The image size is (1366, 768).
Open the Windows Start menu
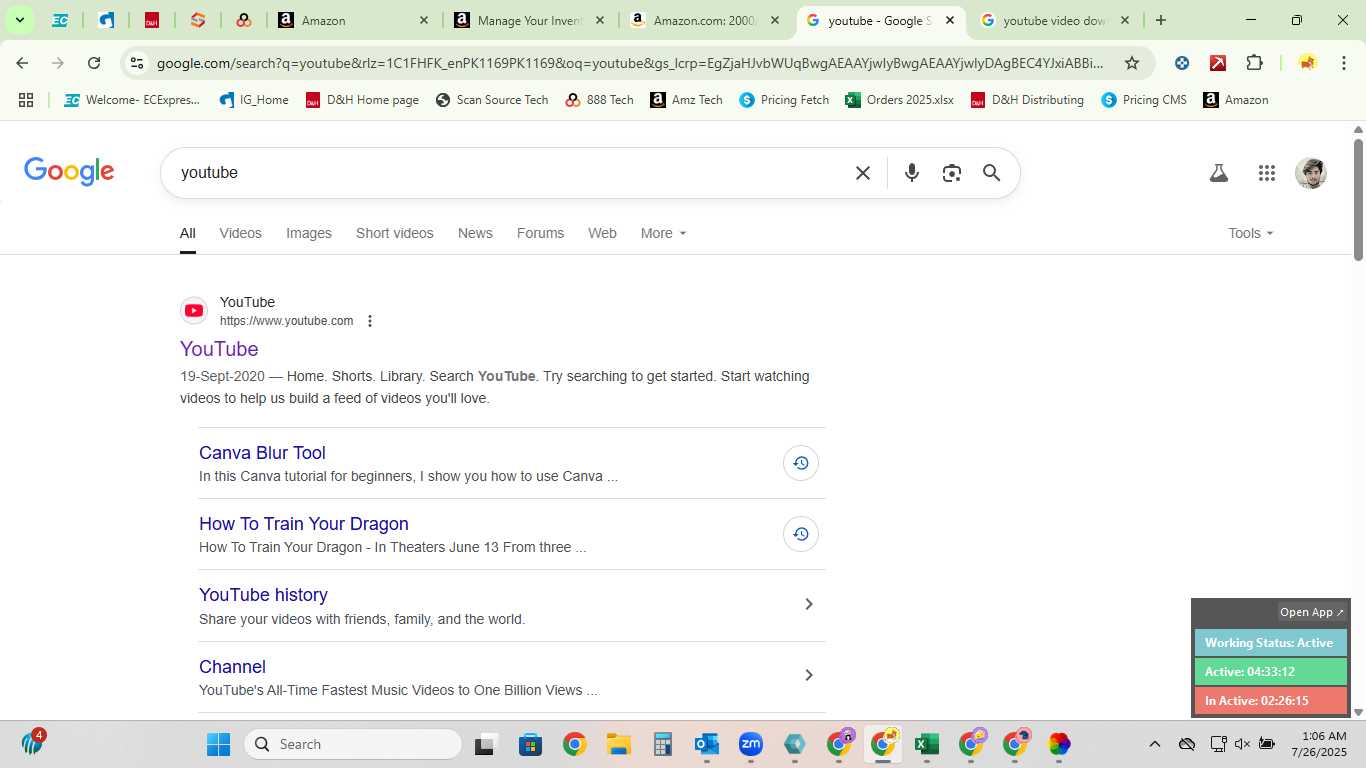coord(218,744)
